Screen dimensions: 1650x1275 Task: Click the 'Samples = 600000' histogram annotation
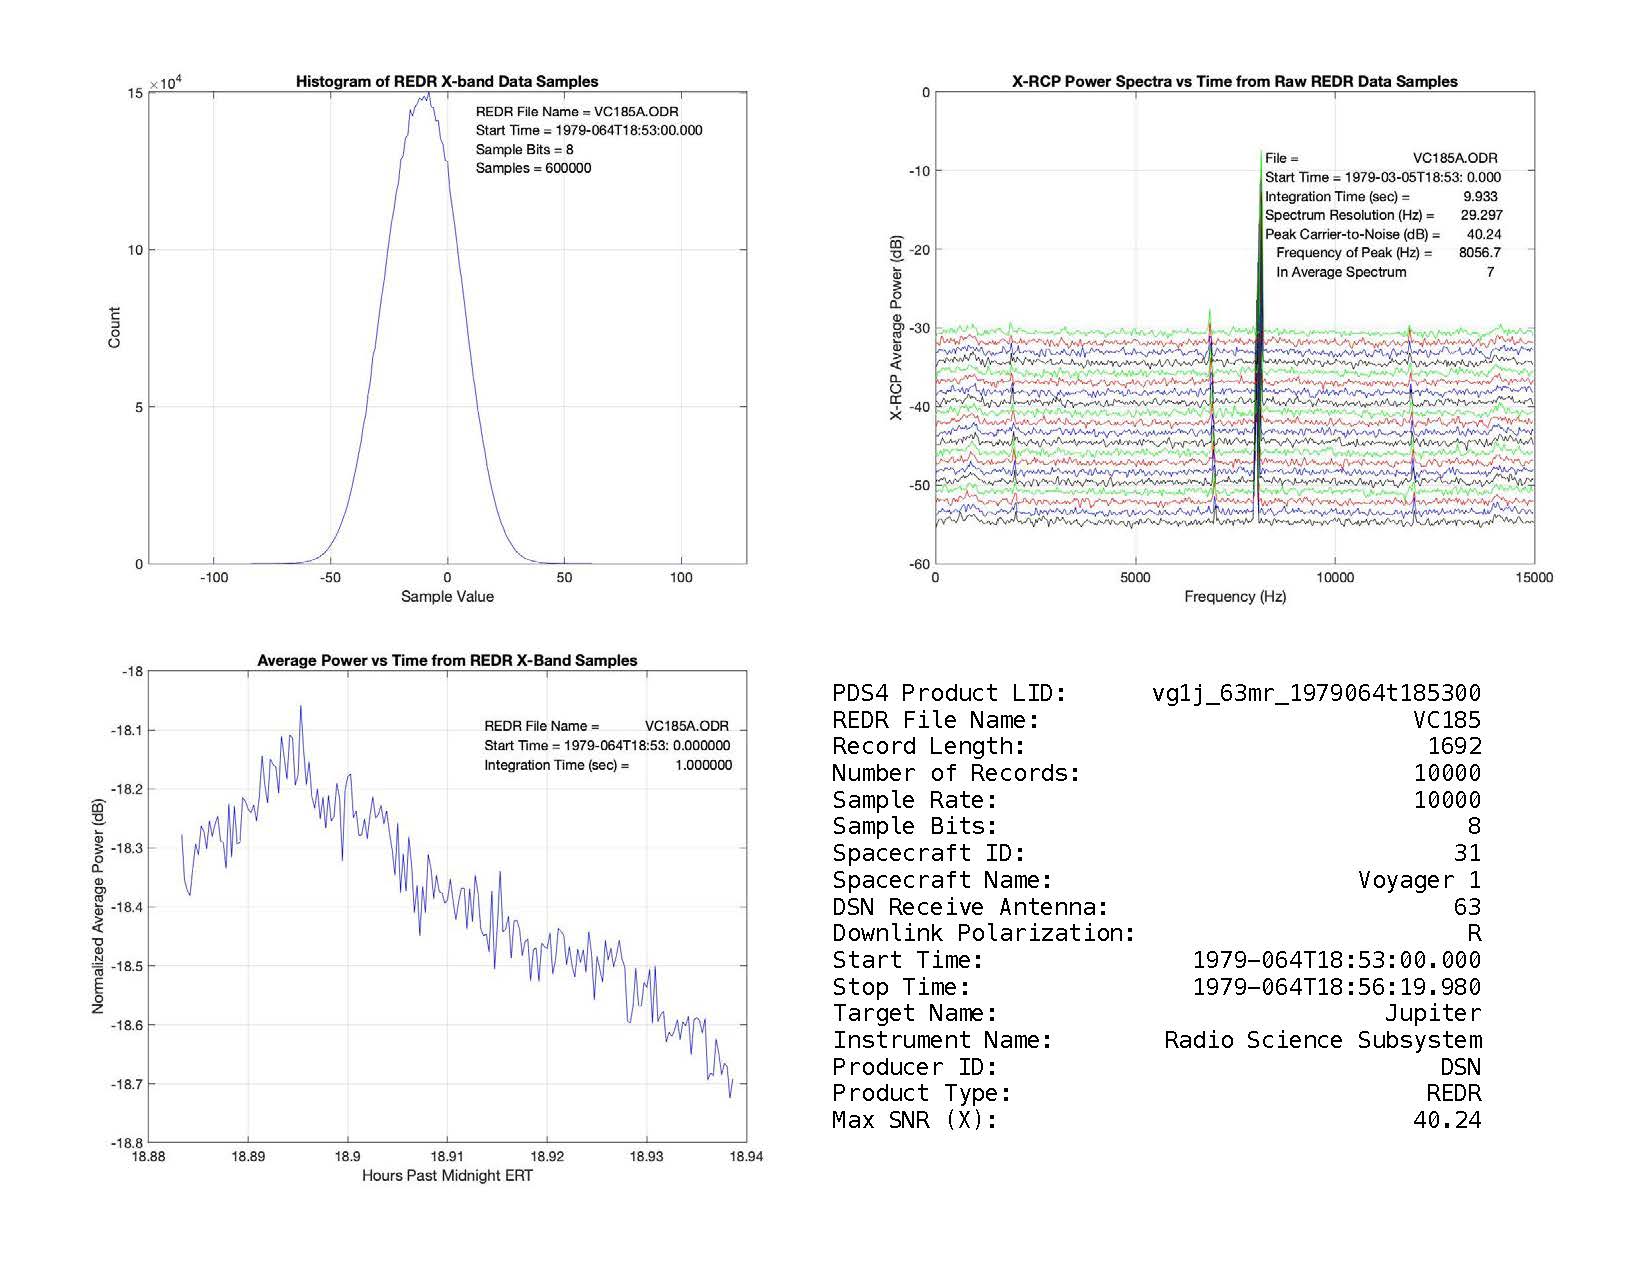(533, 168)
